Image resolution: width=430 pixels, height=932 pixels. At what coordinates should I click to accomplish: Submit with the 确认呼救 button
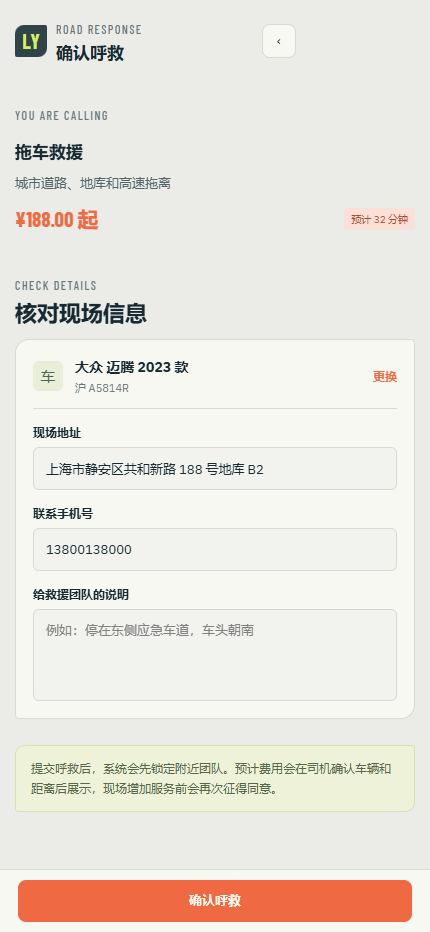215,900
